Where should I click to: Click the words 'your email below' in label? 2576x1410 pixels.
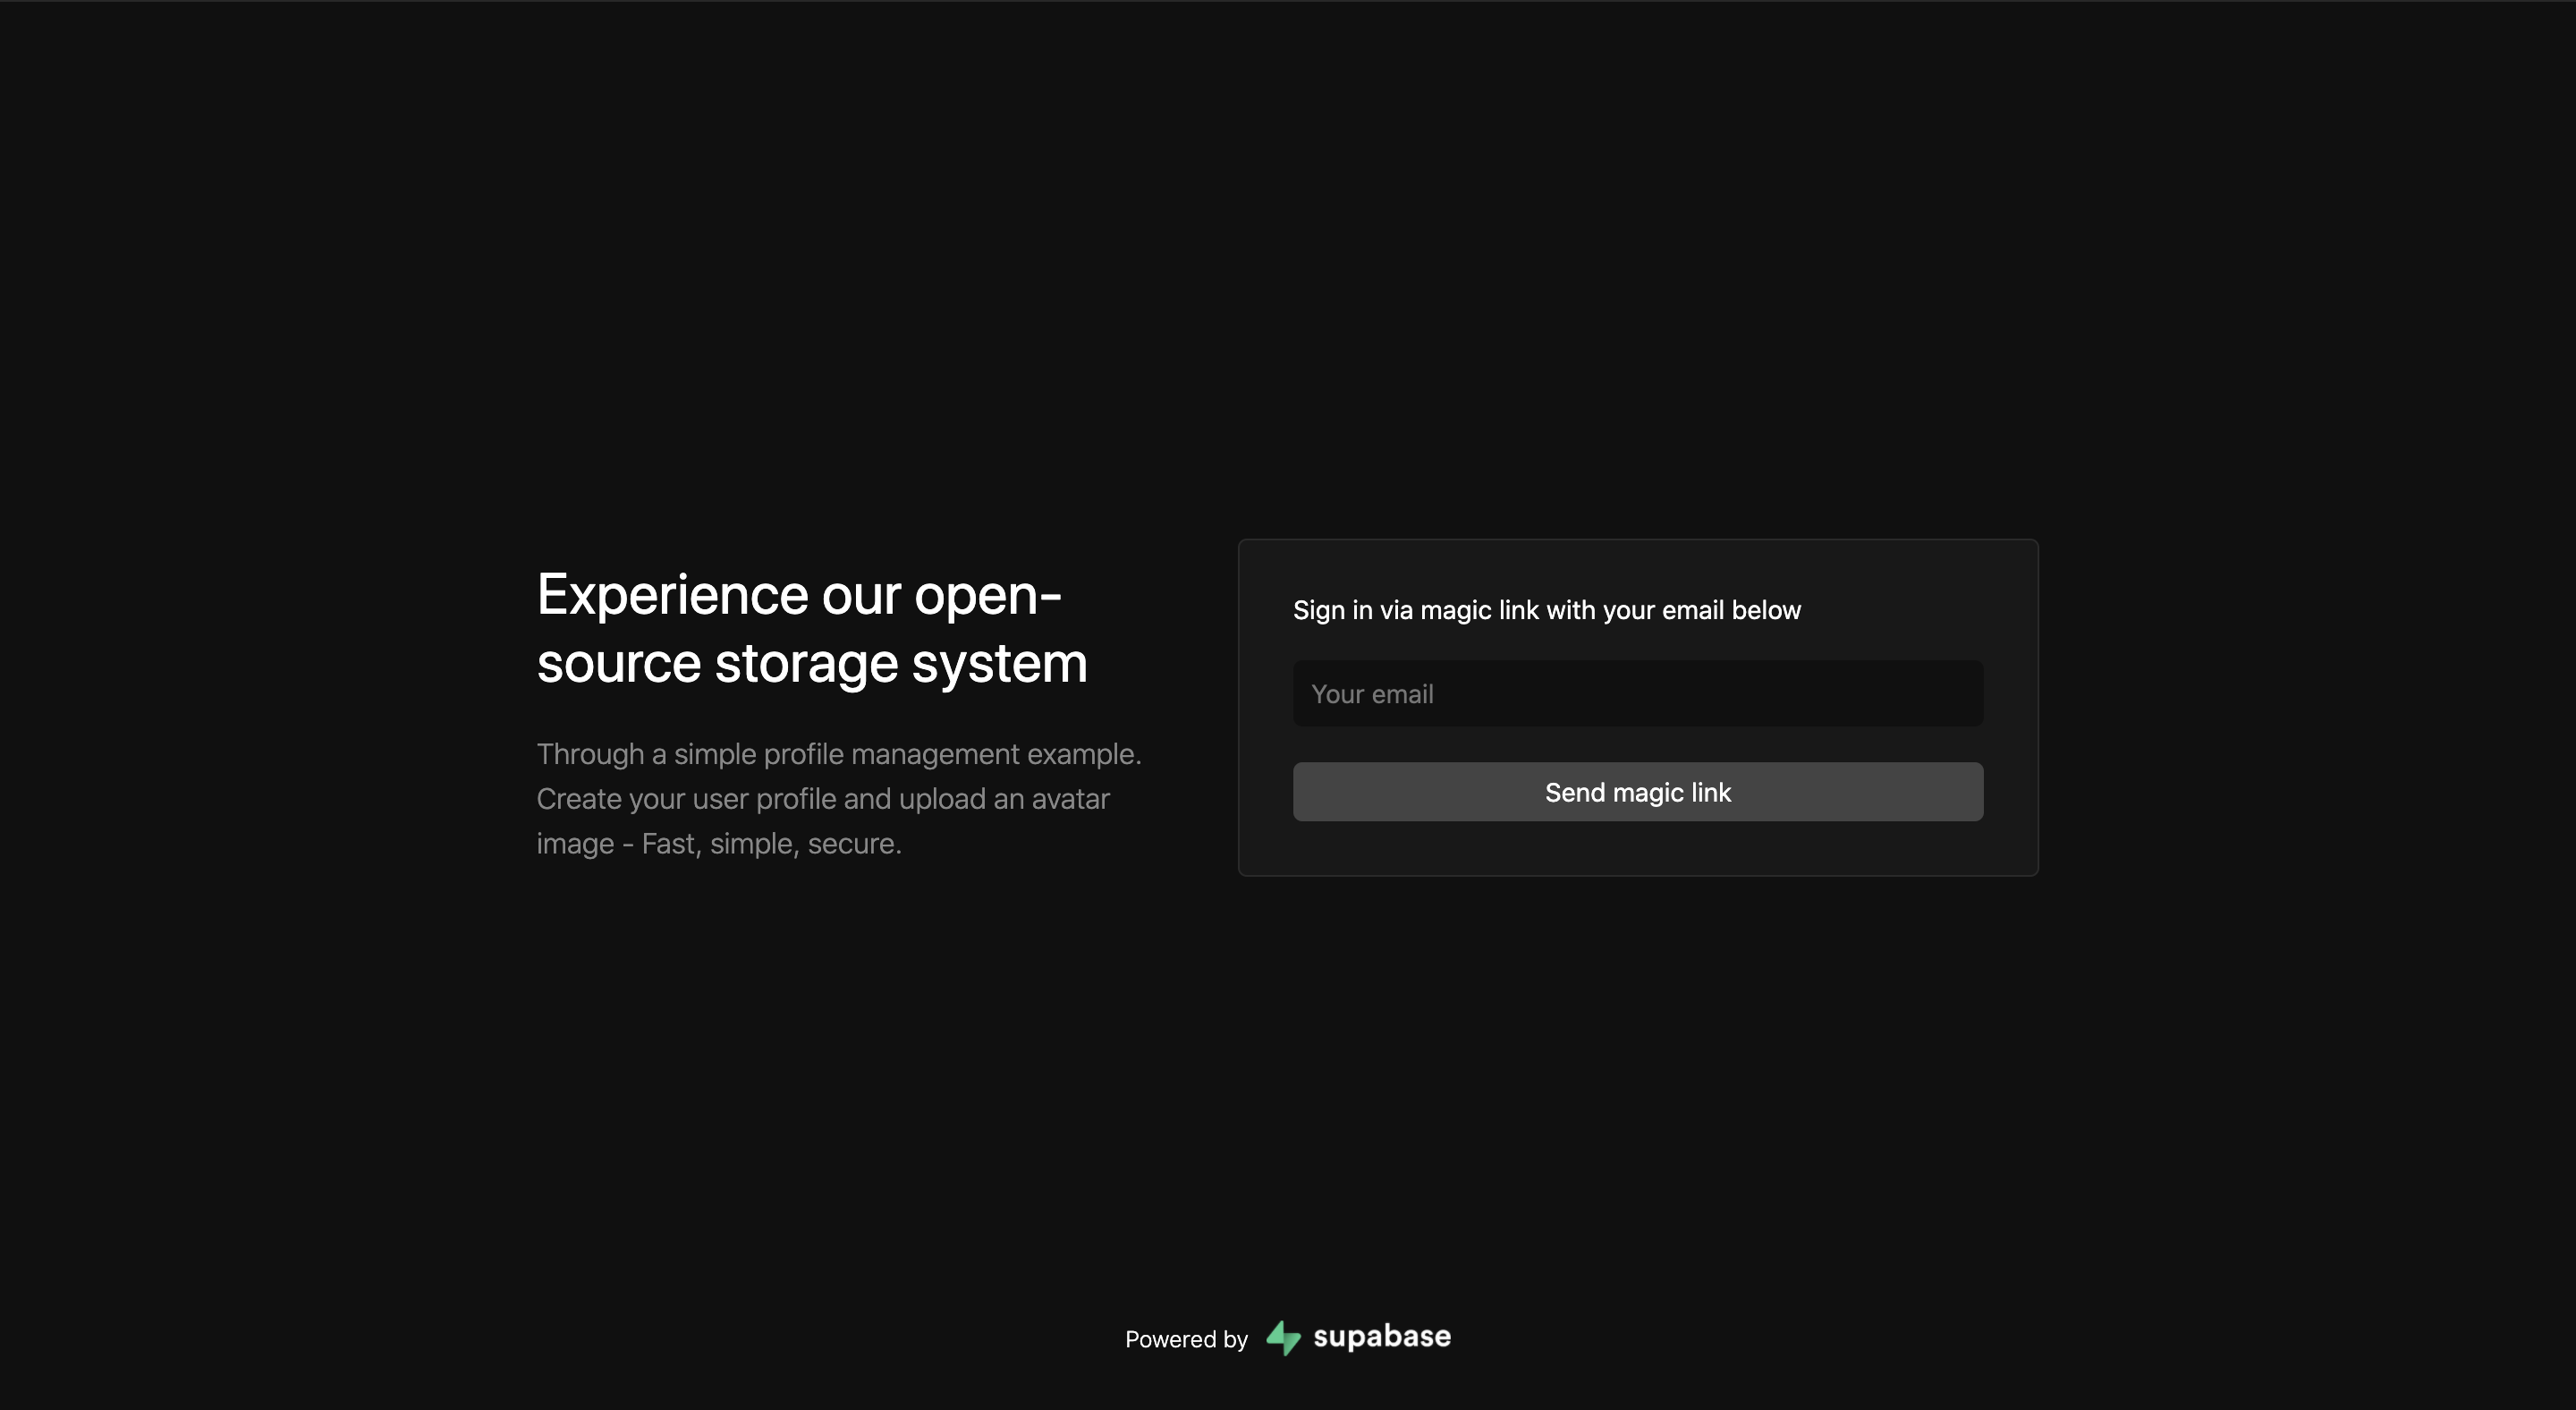click(x=1701, y=610)
